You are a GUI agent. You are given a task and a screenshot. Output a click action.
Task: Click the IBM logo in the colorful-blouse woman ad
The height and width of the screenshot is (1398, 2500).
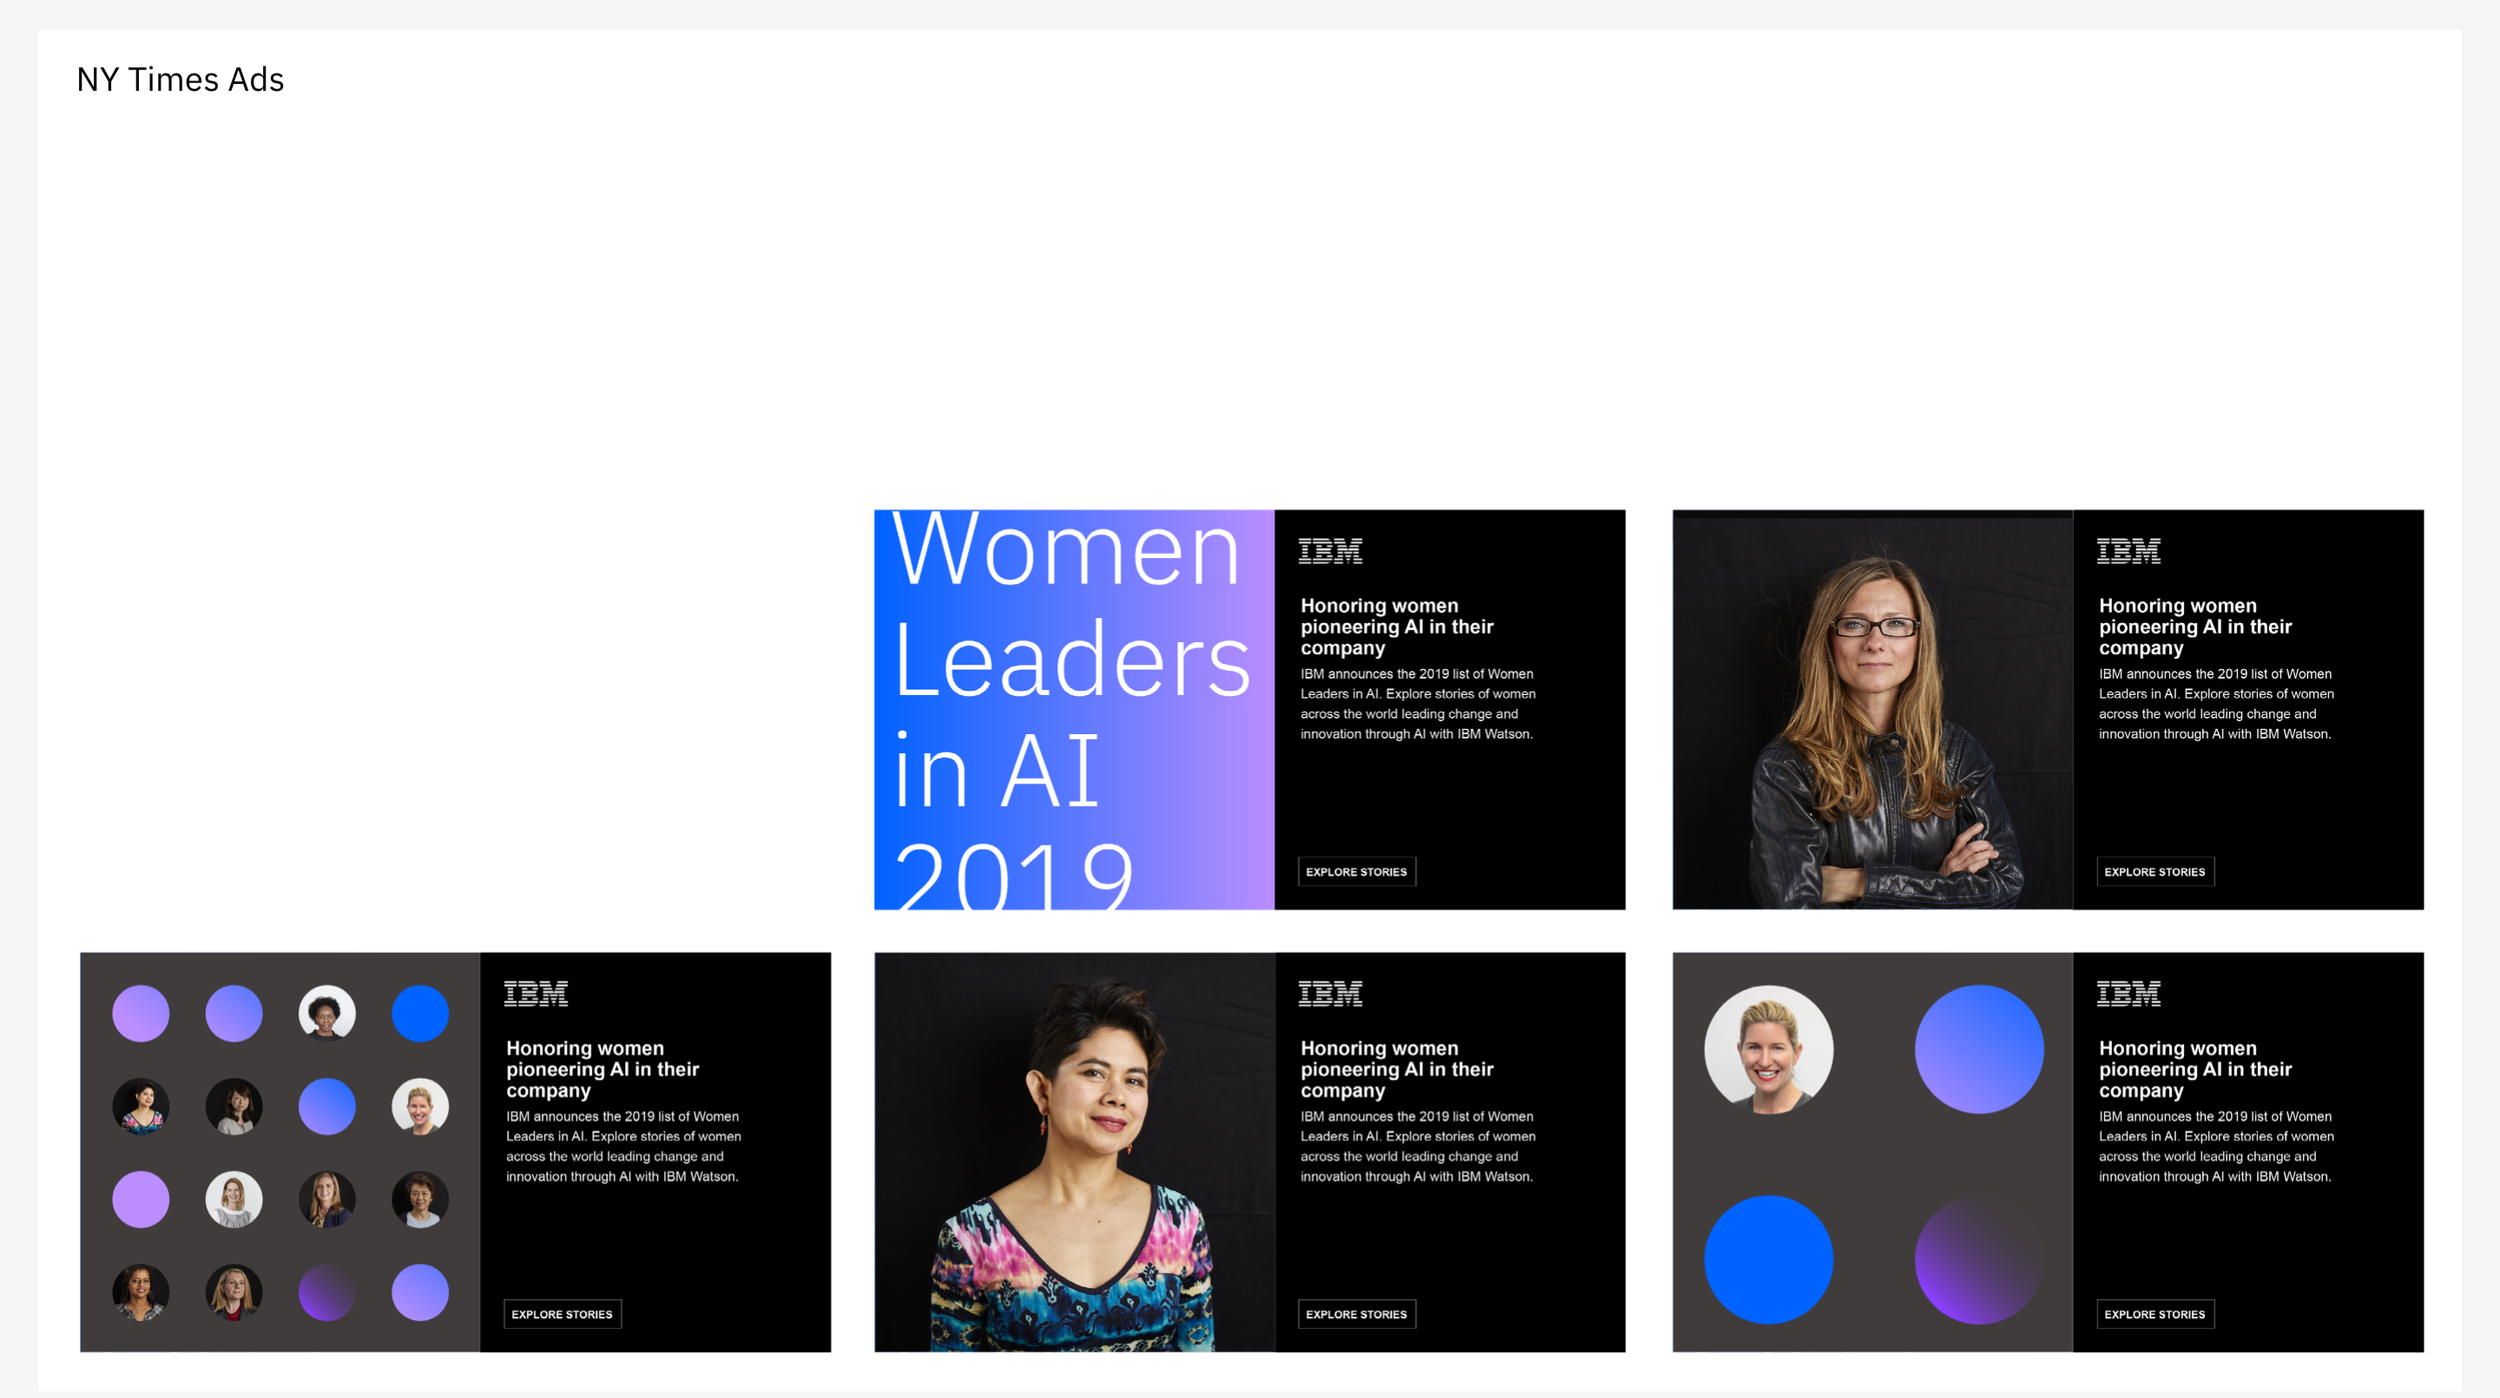click(1330, 994)
